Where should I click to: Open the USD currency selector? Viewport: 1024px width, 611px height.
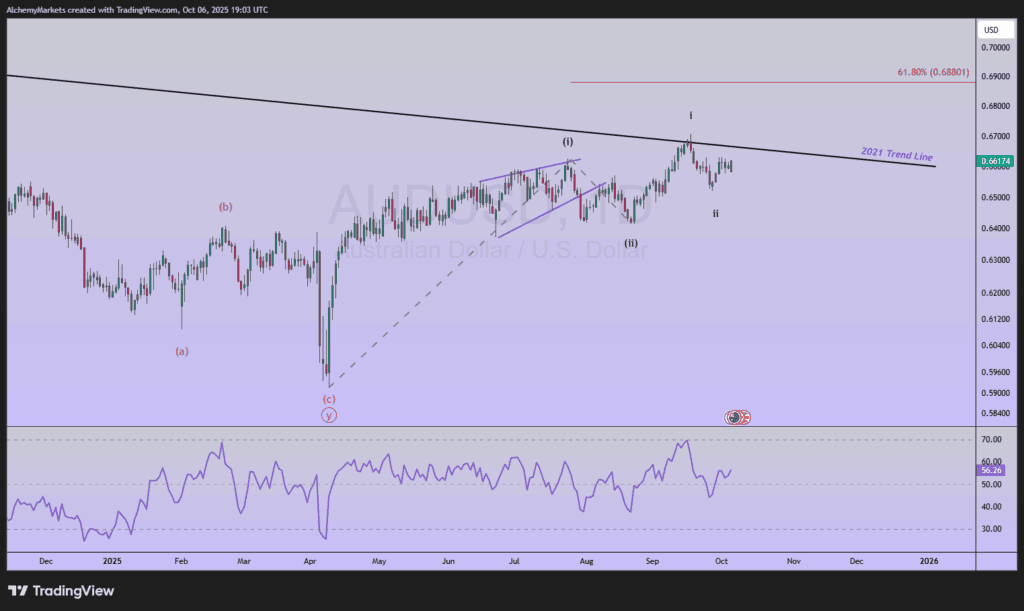tap(991, 30)
